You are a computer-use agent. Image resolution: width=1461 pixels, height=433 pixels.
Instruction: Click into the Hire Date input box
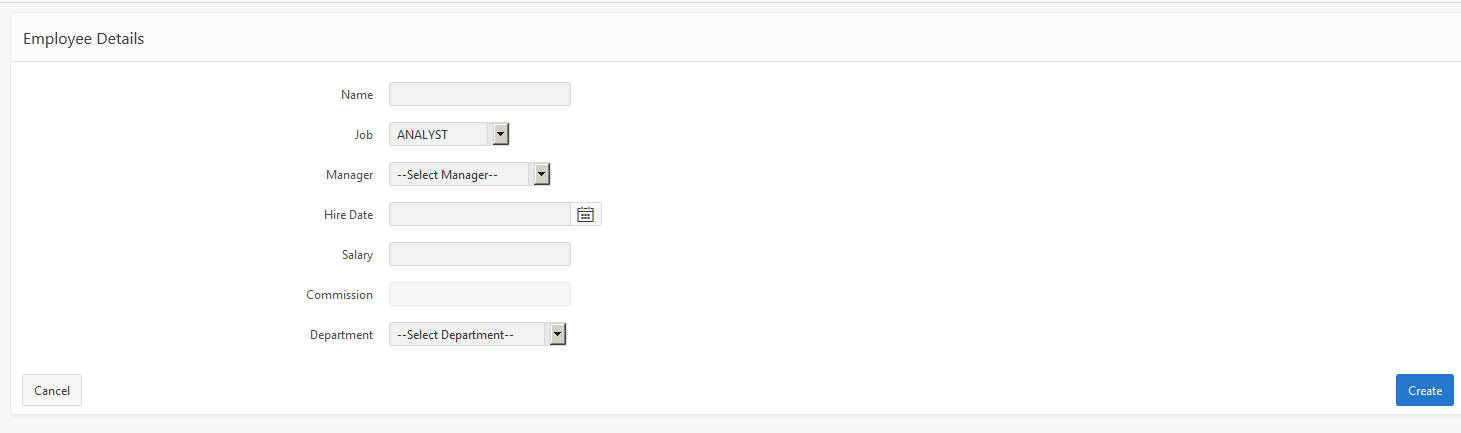pos(479,214)
